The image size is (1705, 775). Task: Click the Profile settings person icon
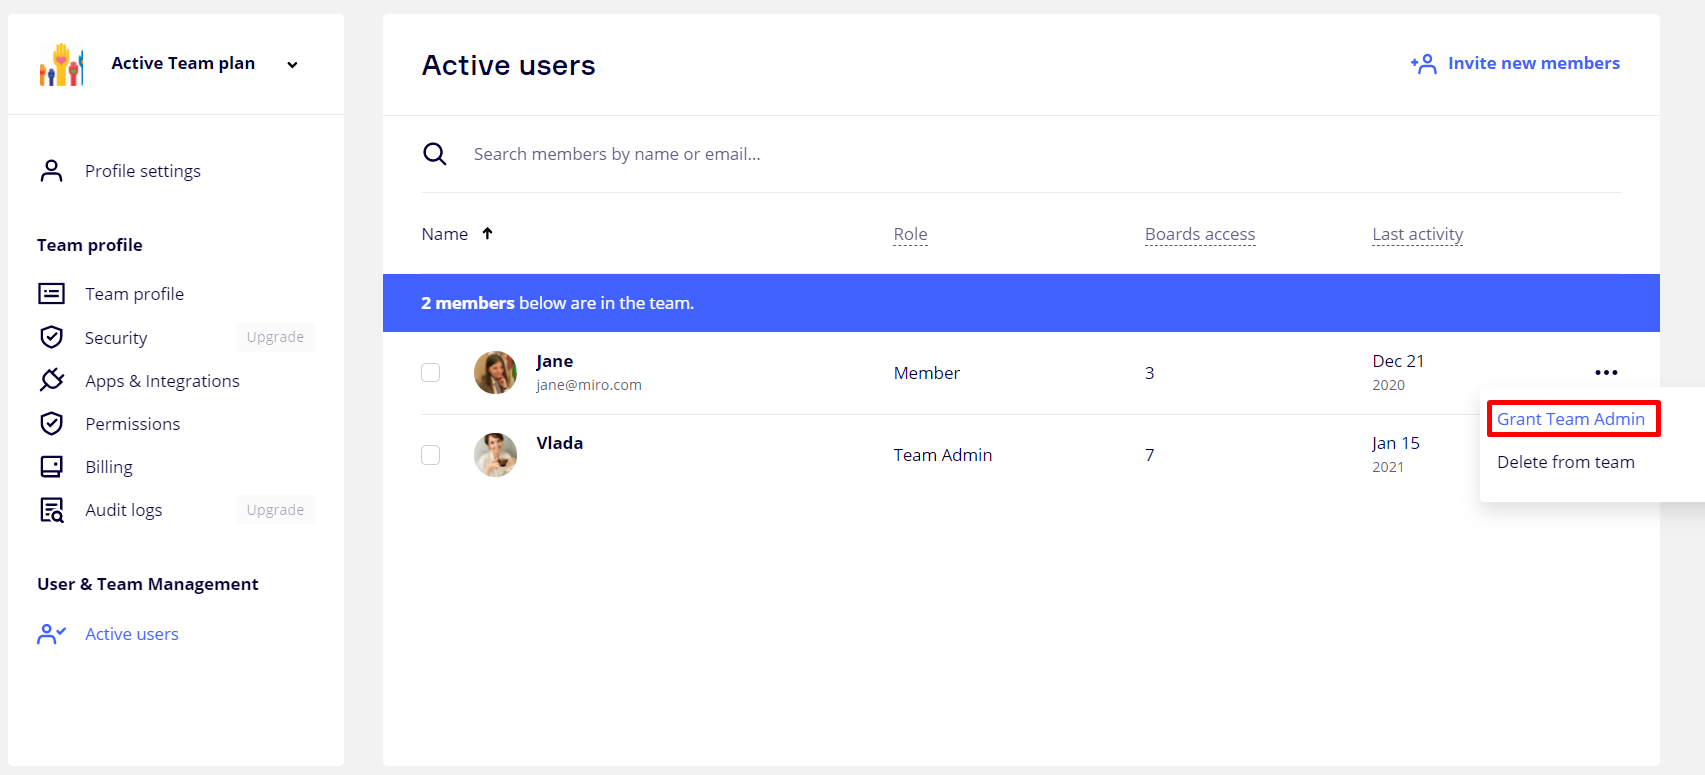tap(51, 171)
